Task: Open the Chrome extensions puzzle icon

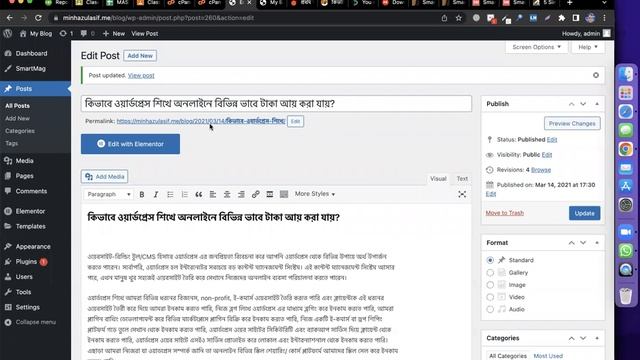Action: tap(562, 18)
